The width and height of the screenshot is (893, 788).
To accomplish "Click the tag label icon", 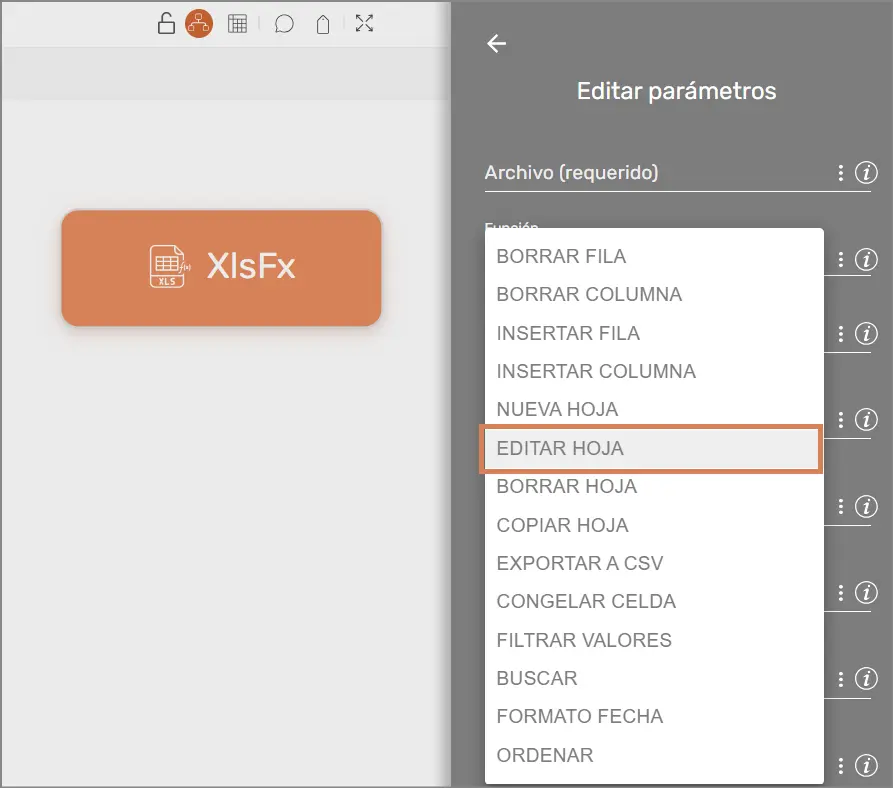I will coord(323,24).
